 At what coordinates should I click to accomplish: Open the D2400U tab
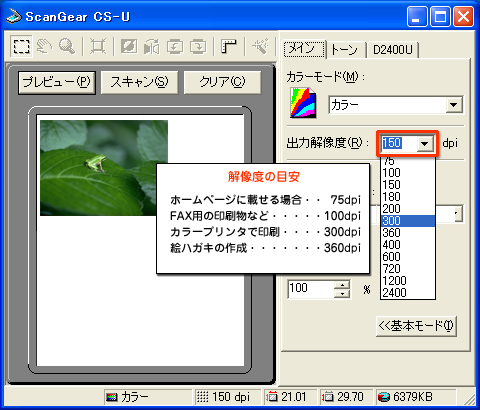393,50
